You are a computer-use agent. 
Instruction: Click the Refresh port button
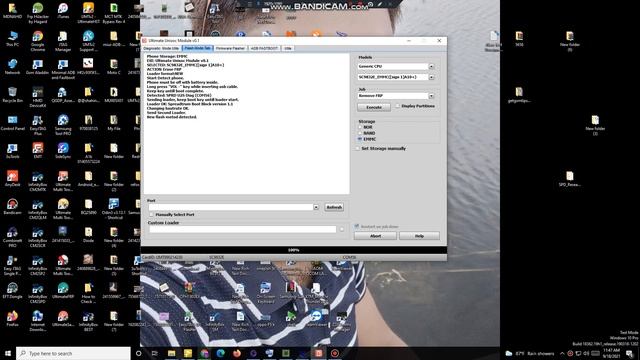tap(334, 207)
